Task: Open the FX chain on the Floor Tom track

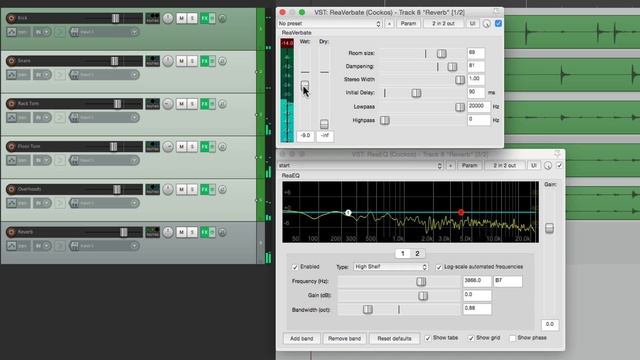Action: pos(204,147)
